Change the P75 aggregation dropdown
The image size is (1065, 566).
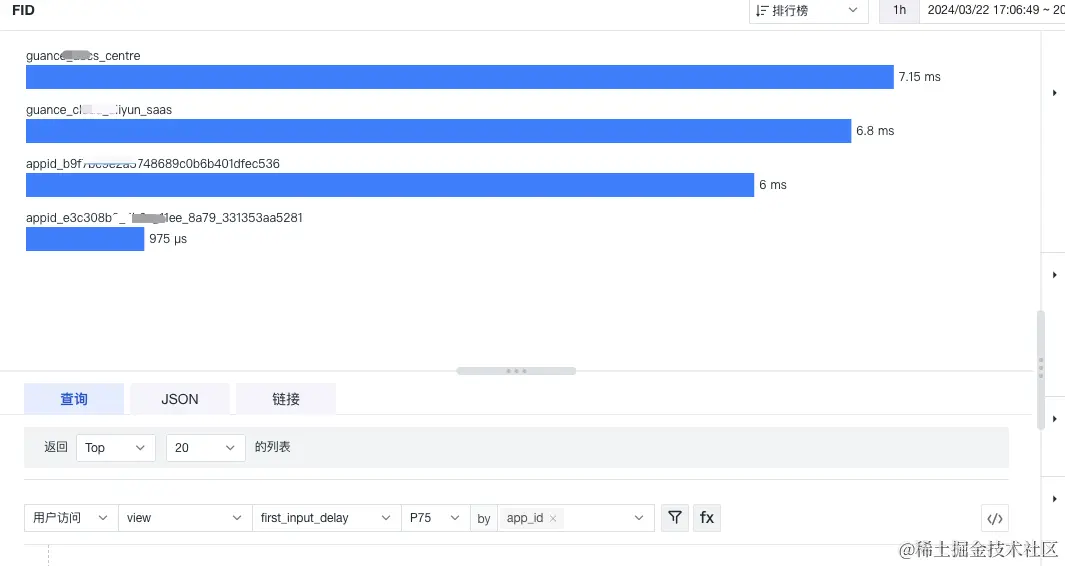tap(435, 518)
